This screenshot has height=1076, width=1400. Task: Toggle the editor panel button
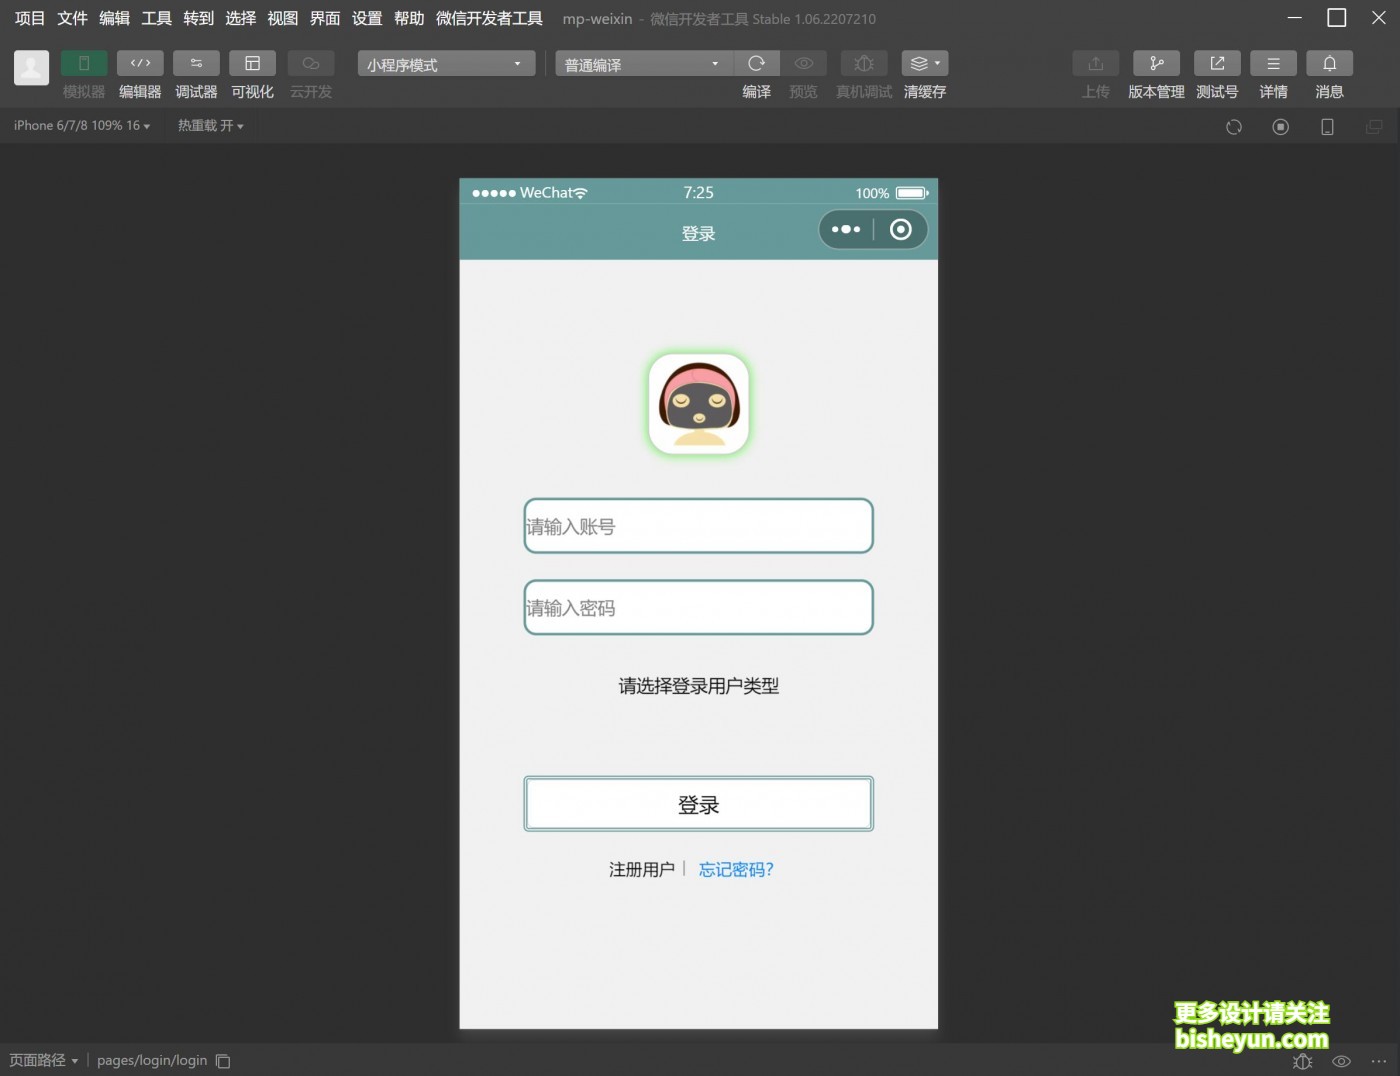140,64
